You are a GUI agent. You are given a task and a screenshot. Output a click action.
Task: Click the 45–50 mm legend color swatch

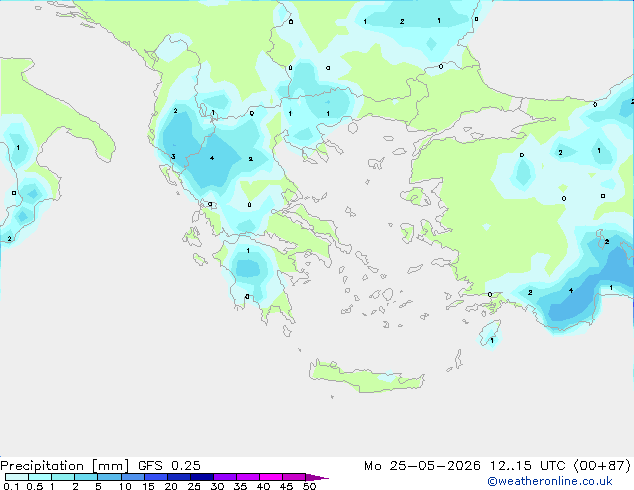[x=294, y=477]
